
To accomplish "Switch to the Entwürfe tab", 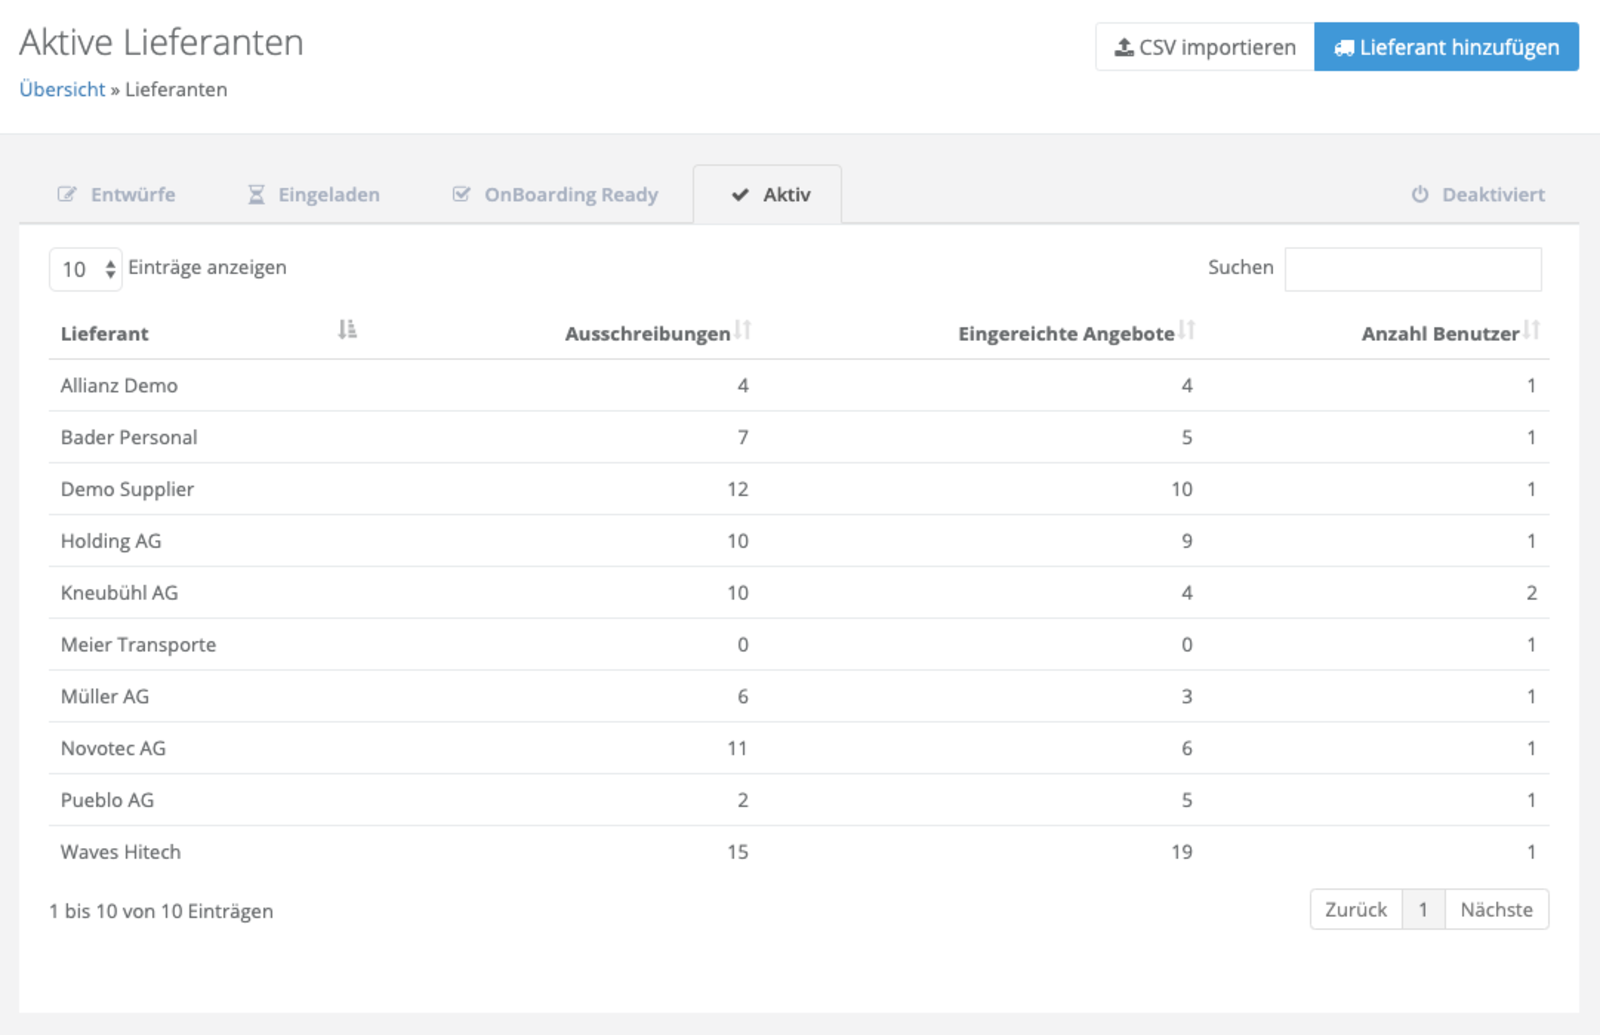I will click(x=117, y=194).
